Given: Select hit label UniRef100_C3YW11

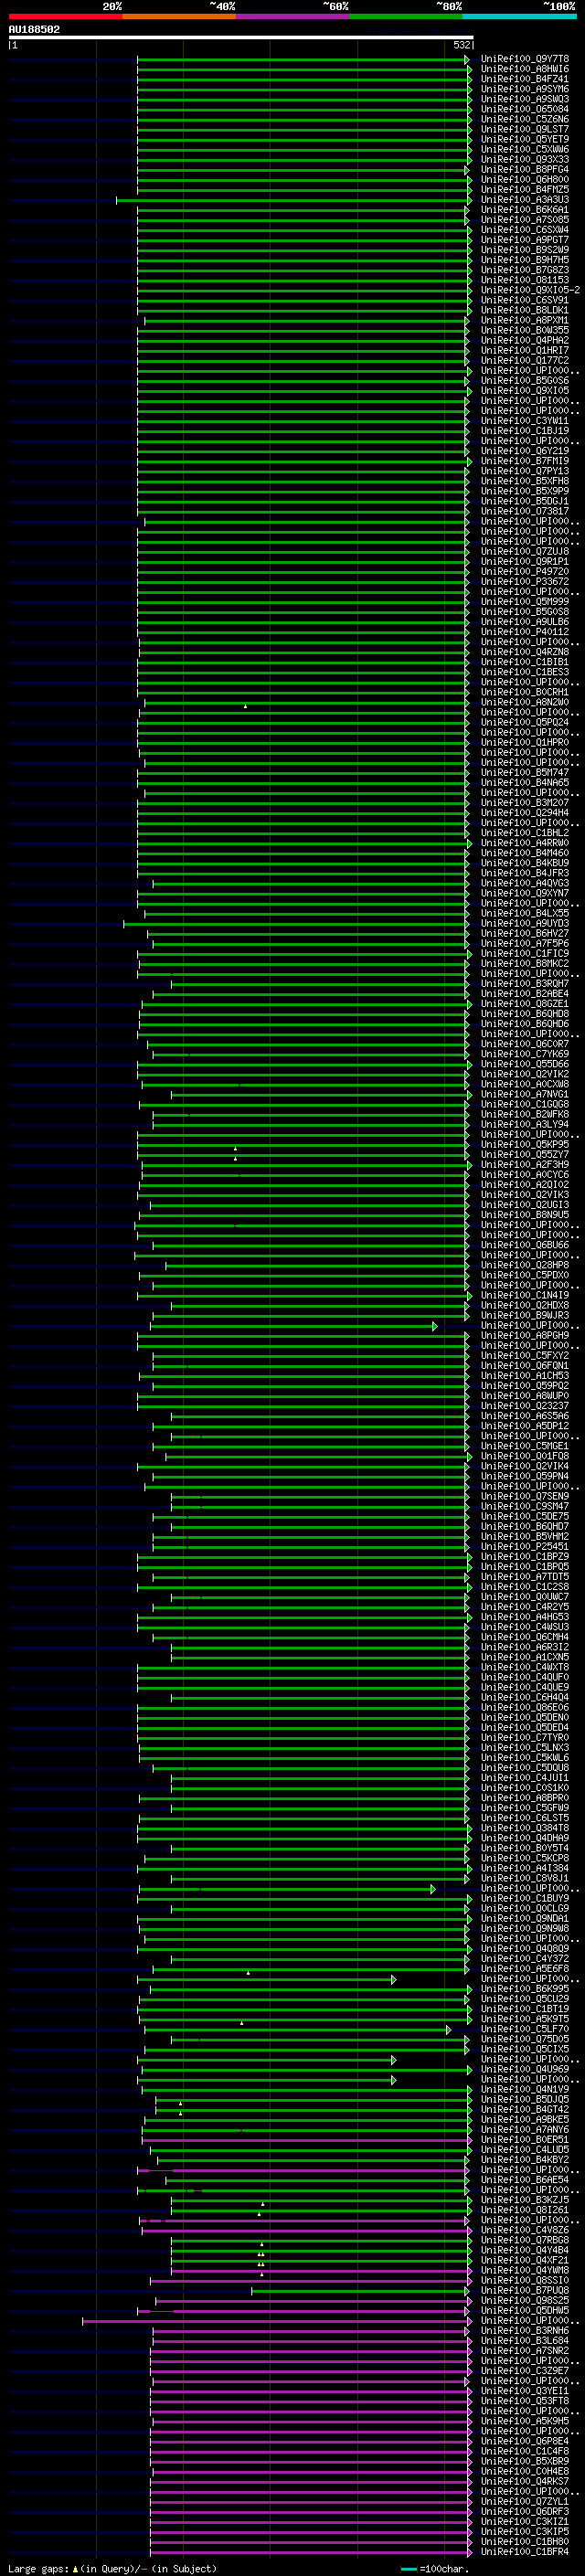Looking at the screenshot, I should [x=525, y=421].
